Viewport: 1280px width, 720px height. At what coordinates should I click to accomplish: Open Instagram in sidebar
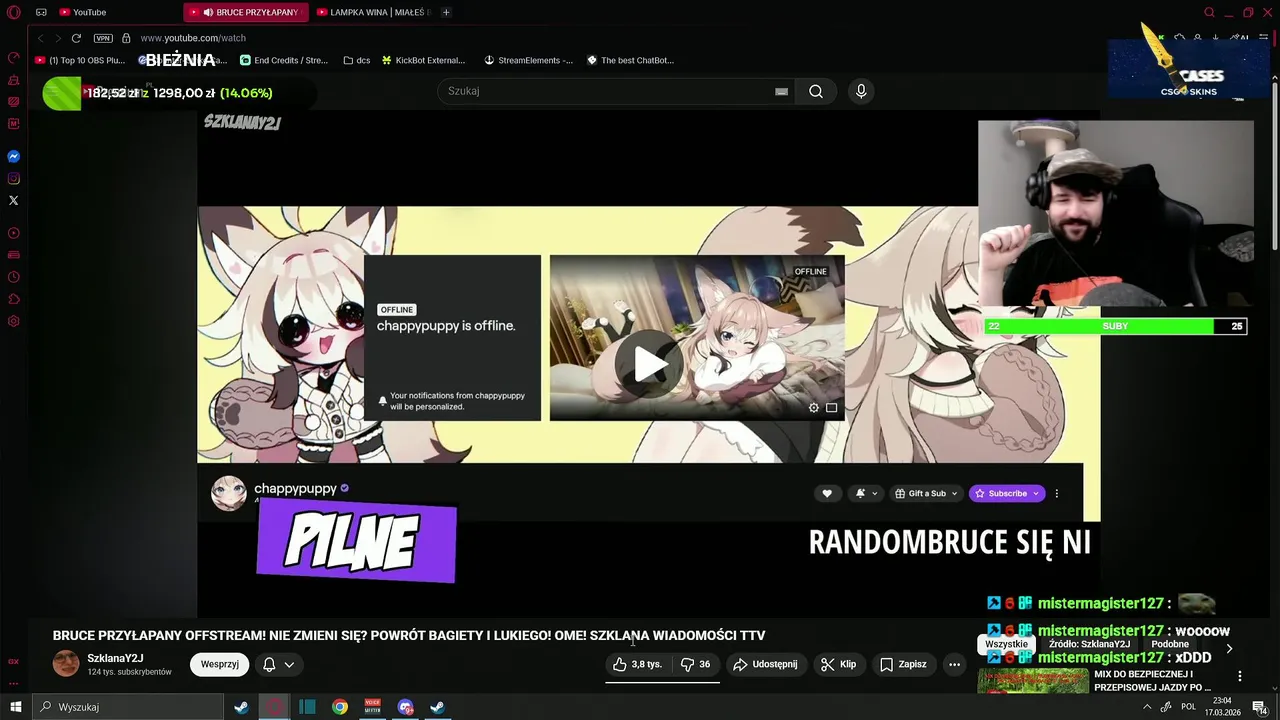coord(14,179)
